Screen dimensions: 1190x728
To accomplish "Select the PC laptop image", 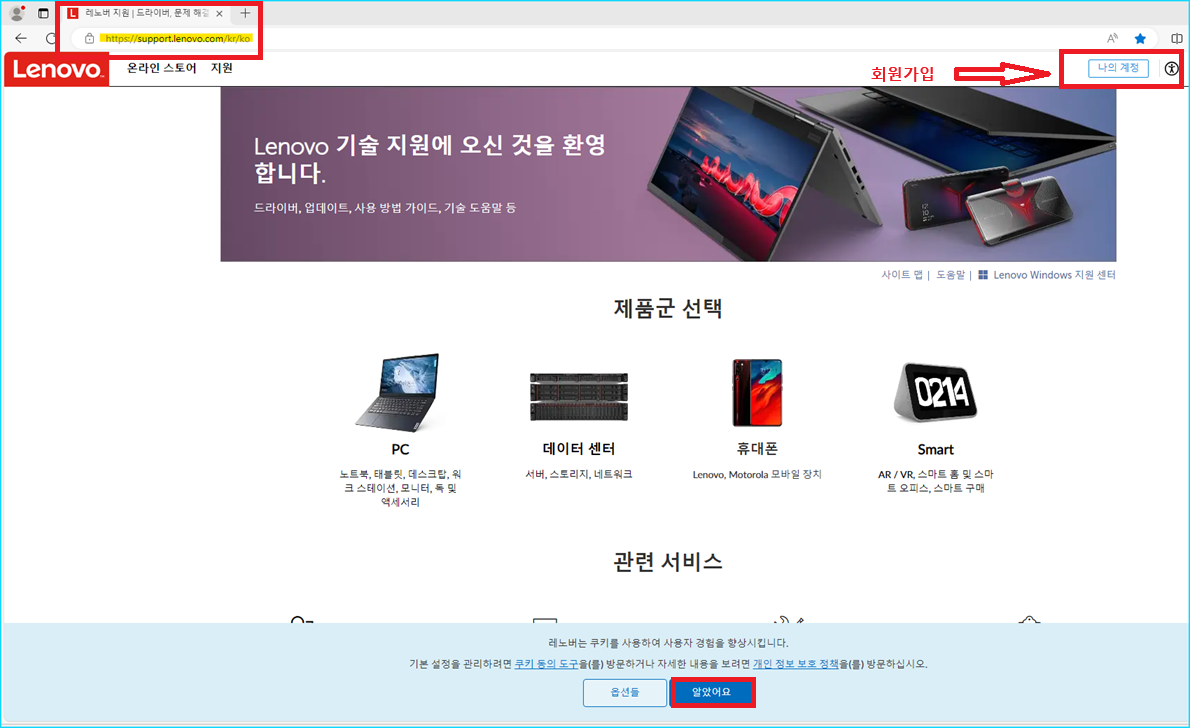I will [399, 392].
